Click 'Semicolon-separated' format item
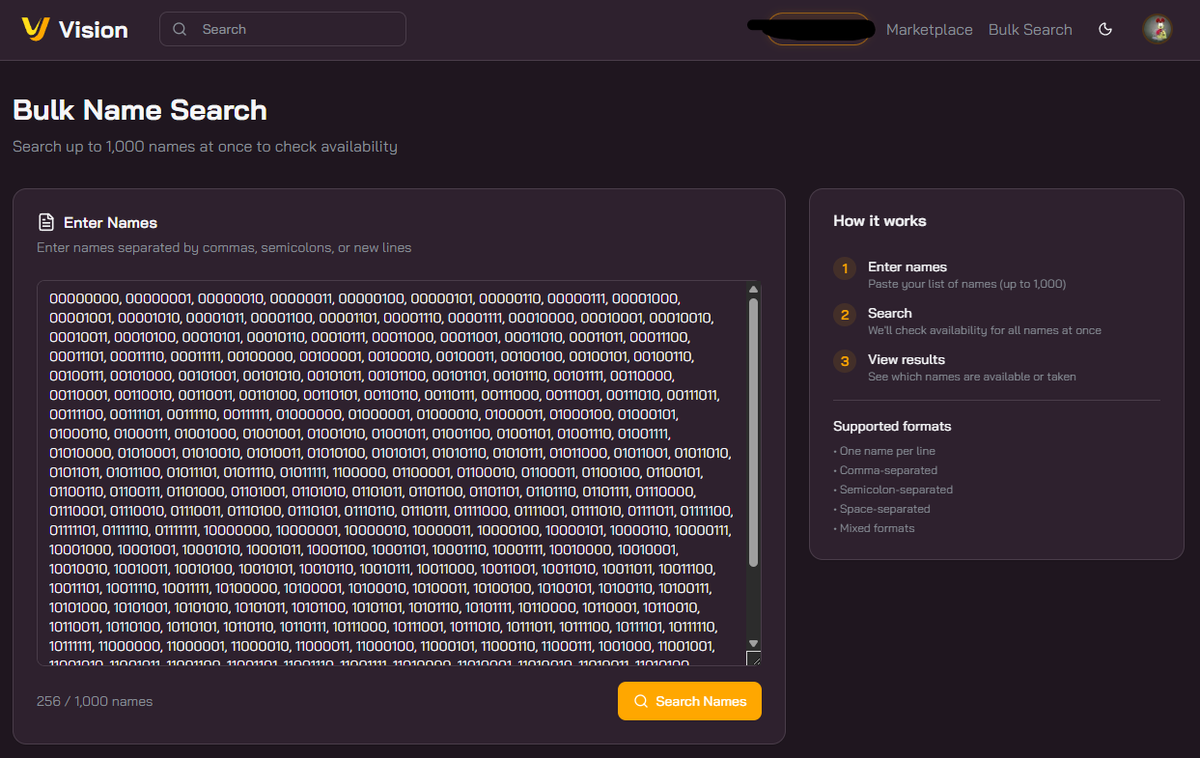 point(893,490)
